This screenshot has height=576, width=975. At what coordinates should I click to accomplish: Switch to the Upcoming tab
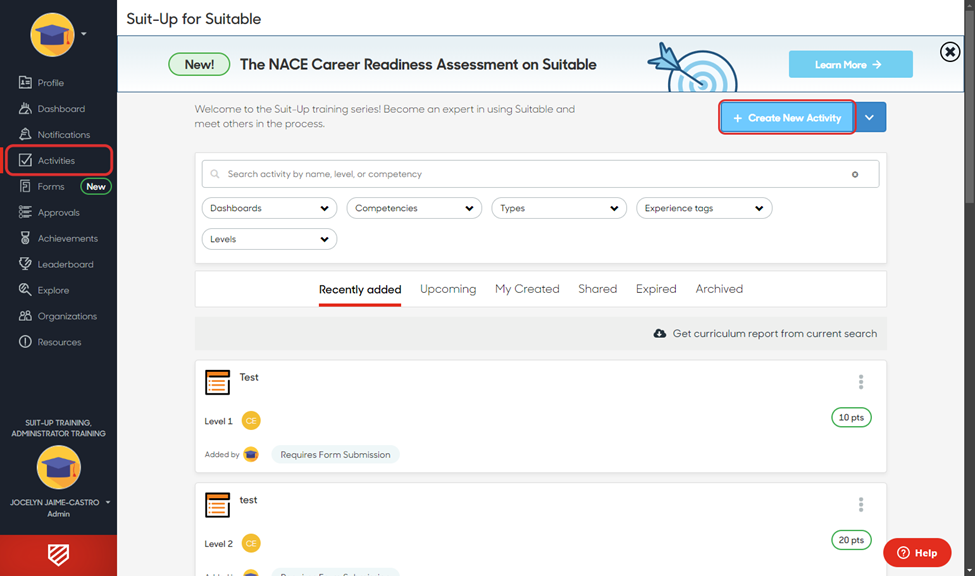[448, 289]
